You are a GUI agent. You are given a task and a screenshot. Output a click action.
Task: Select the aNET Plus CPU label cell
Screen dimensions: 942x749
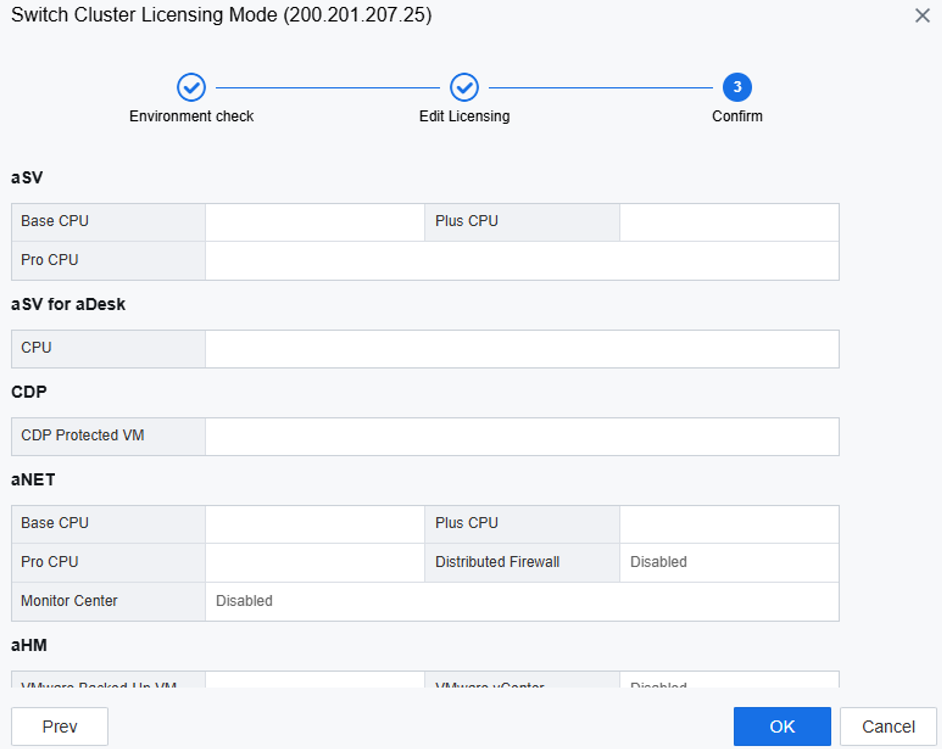point(522,524)
